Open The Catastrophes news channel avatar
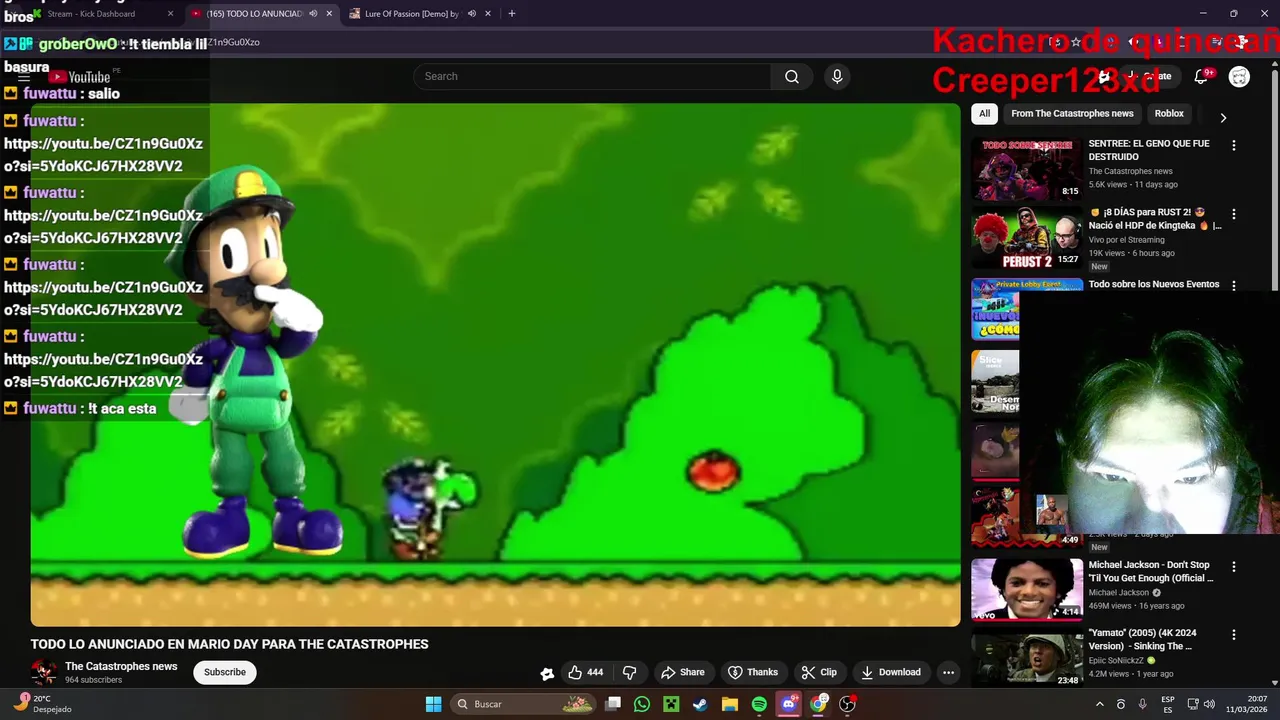1280x720 pixels. [x=44, y=672]
